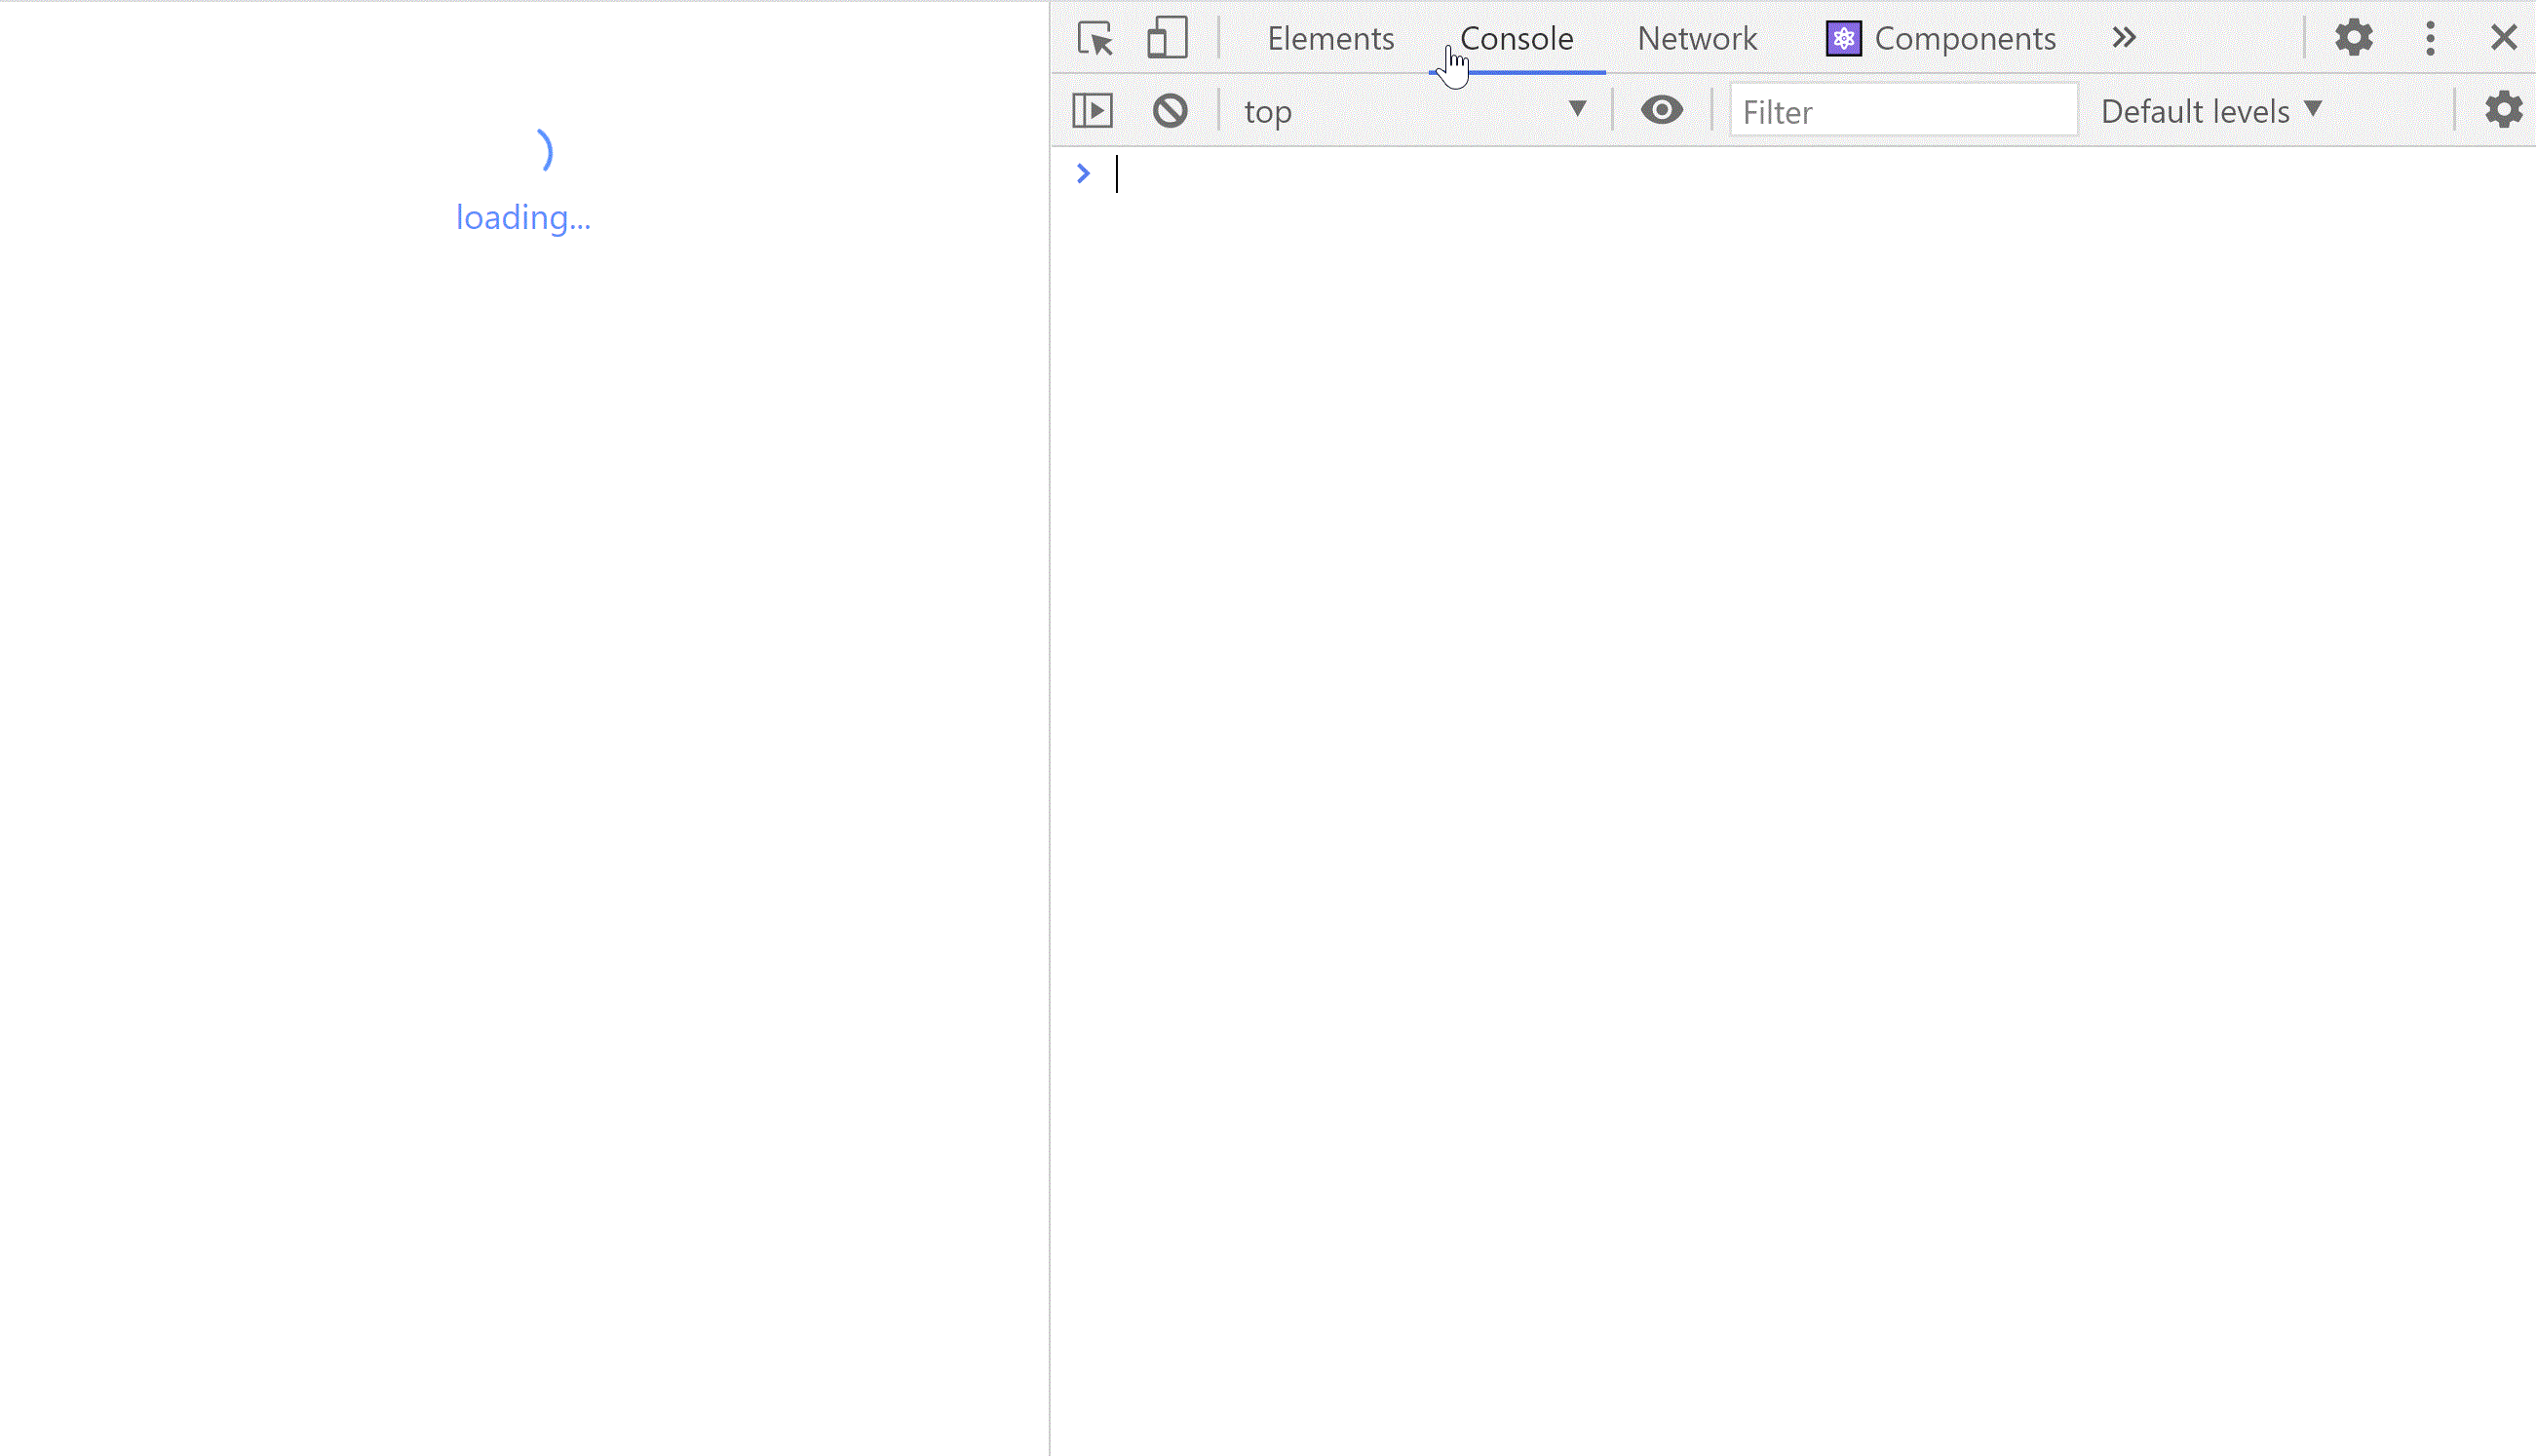This screenshot has height=1456, width=2536.
Task: Open DevTools settings gear in tab bar
Action: pyautogui.click(x=2353, y=38)
